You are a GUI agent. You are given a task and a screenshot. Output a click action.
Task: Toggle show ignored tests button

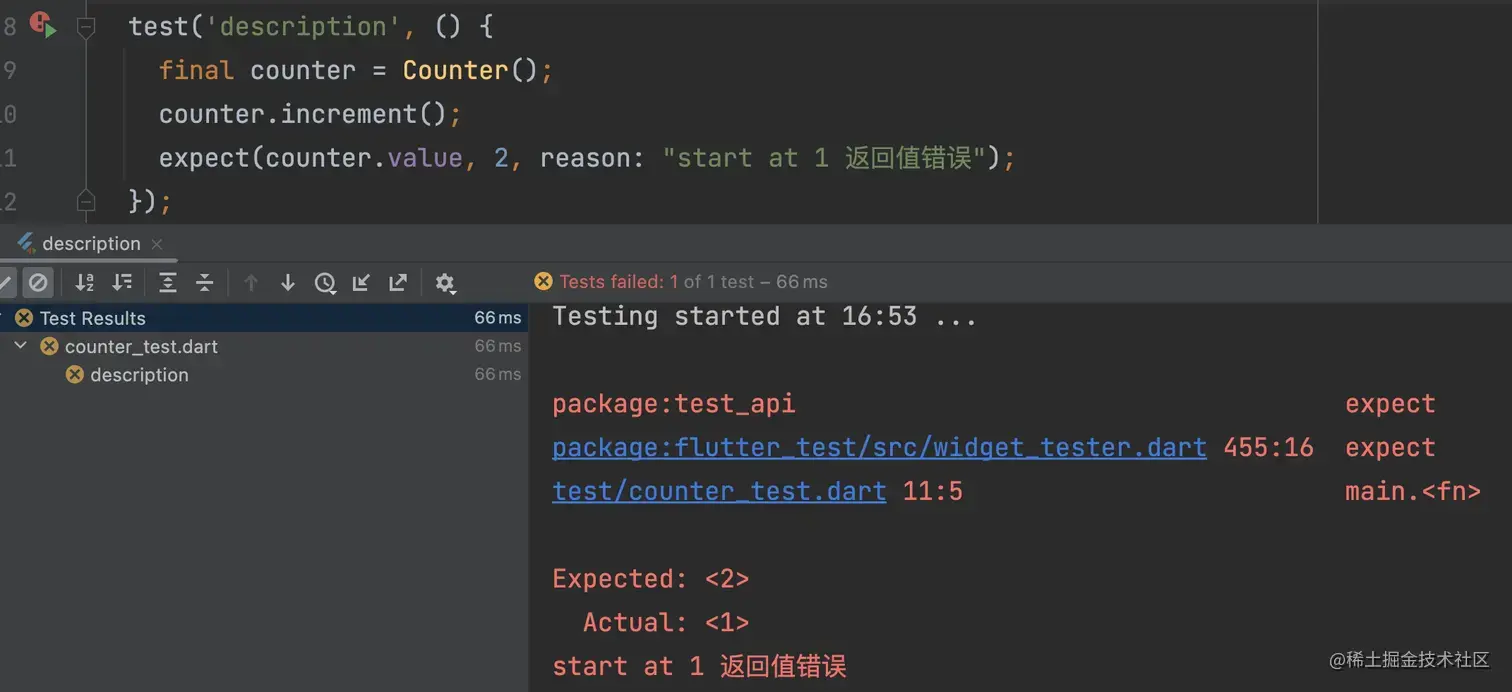[38, 283]
